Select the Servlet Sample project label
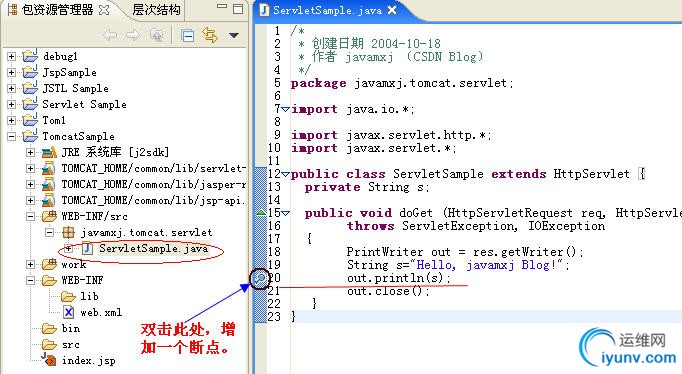Image resolution: width=682 pixels, height=374 pixels. click(x=84, y=104)
